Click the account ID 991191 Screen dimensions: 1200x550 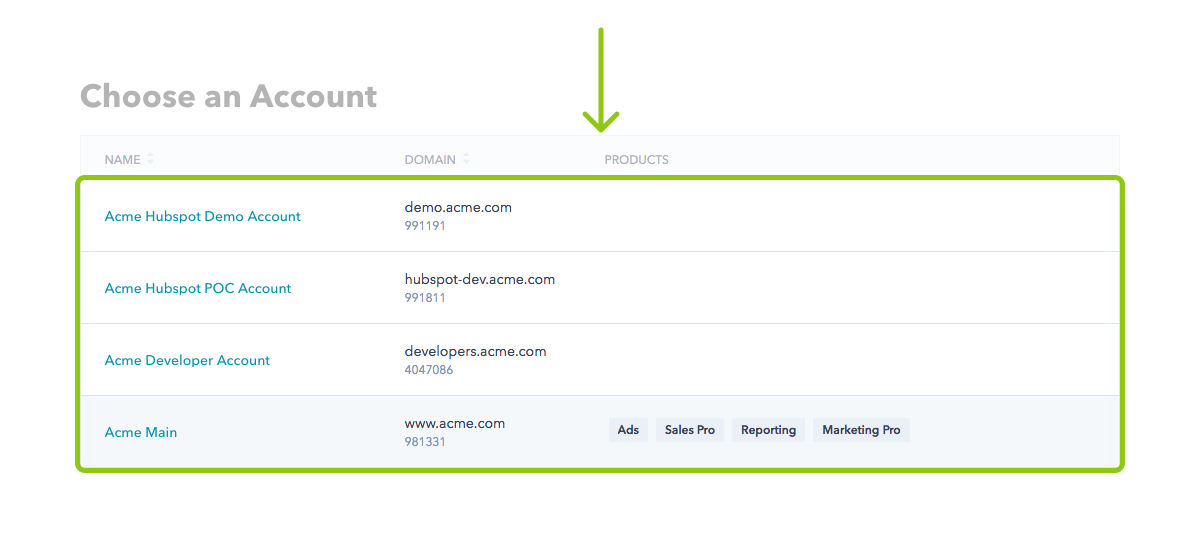click(425, 226)
